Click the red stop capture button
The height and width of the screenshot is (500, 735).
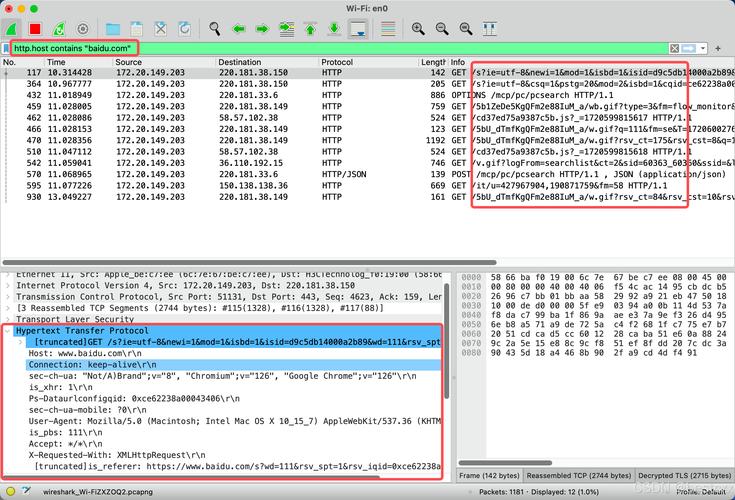pos(35,28)
